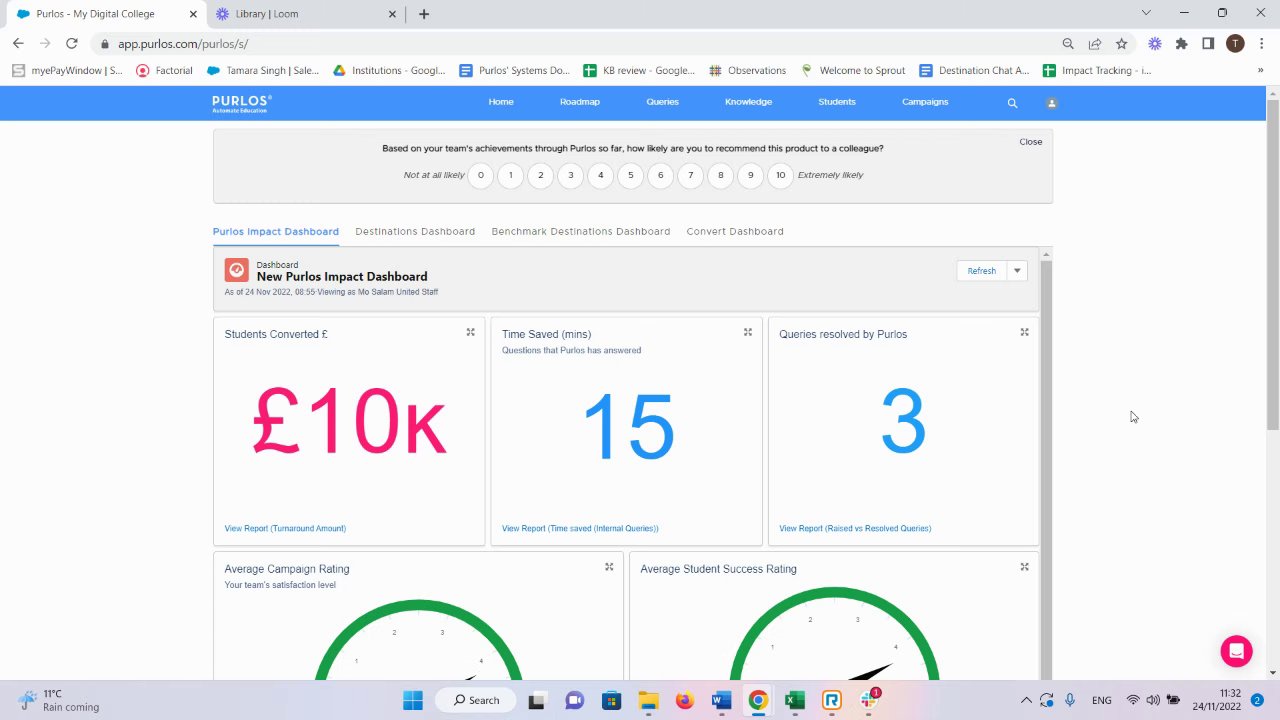
Task: Open a new browser tab with plus icon
Action: pos(424,14)
